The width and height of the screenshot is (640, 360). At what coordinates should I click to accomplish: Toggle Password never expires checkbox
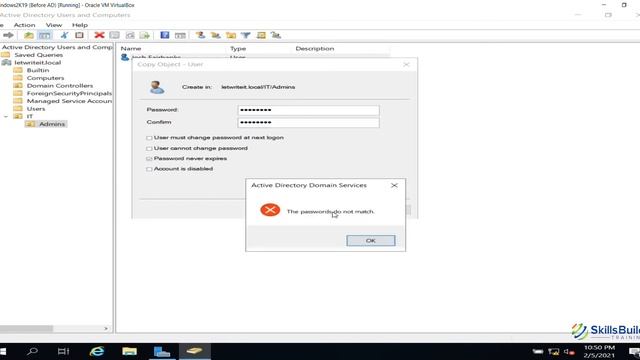point(149,159)
